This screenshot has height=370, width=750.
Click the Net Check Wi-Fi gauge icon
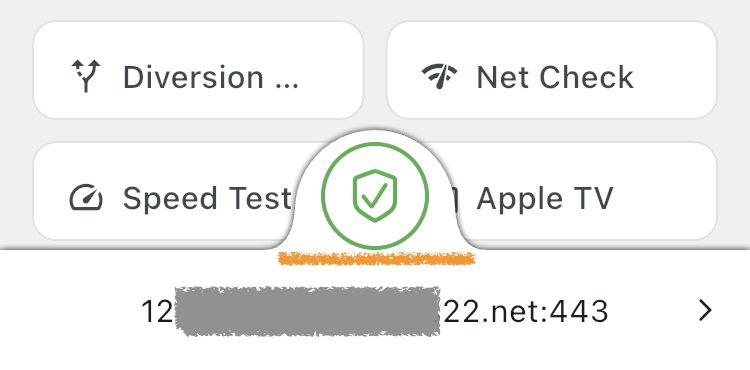[x=439, y=76]
